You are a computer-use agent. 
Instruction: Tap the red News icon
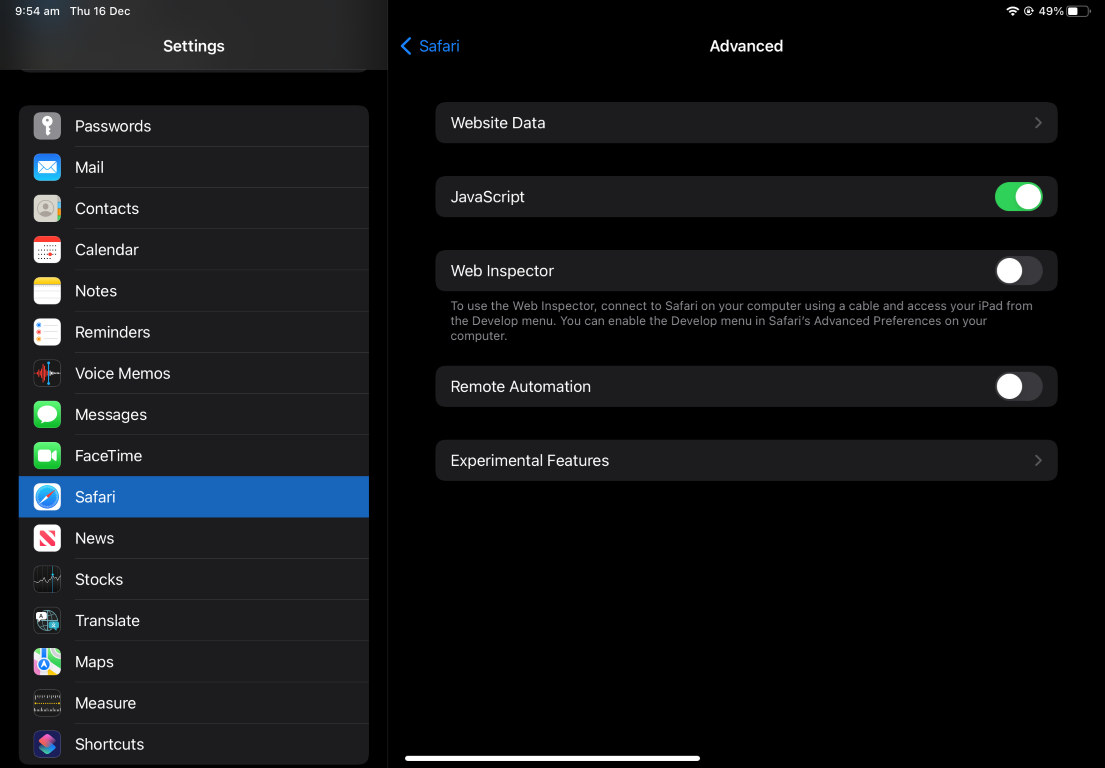tap(47, 538)
